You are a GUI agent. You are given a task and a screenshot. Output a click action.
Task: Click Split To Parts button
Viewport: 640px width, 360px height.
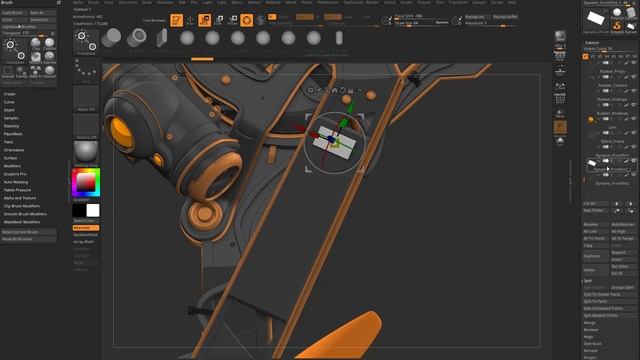click(609, 301)
